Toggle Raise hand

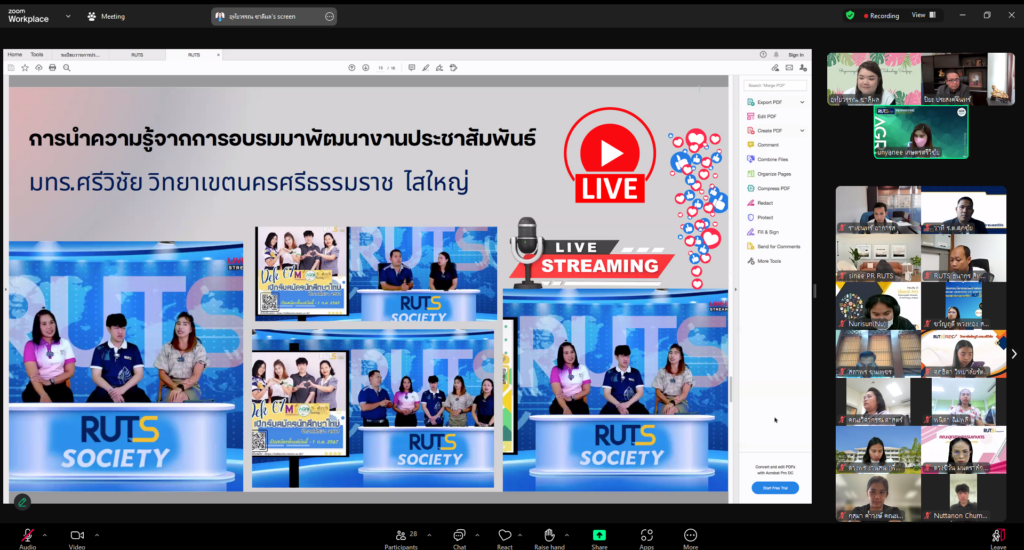pos(549,538)
